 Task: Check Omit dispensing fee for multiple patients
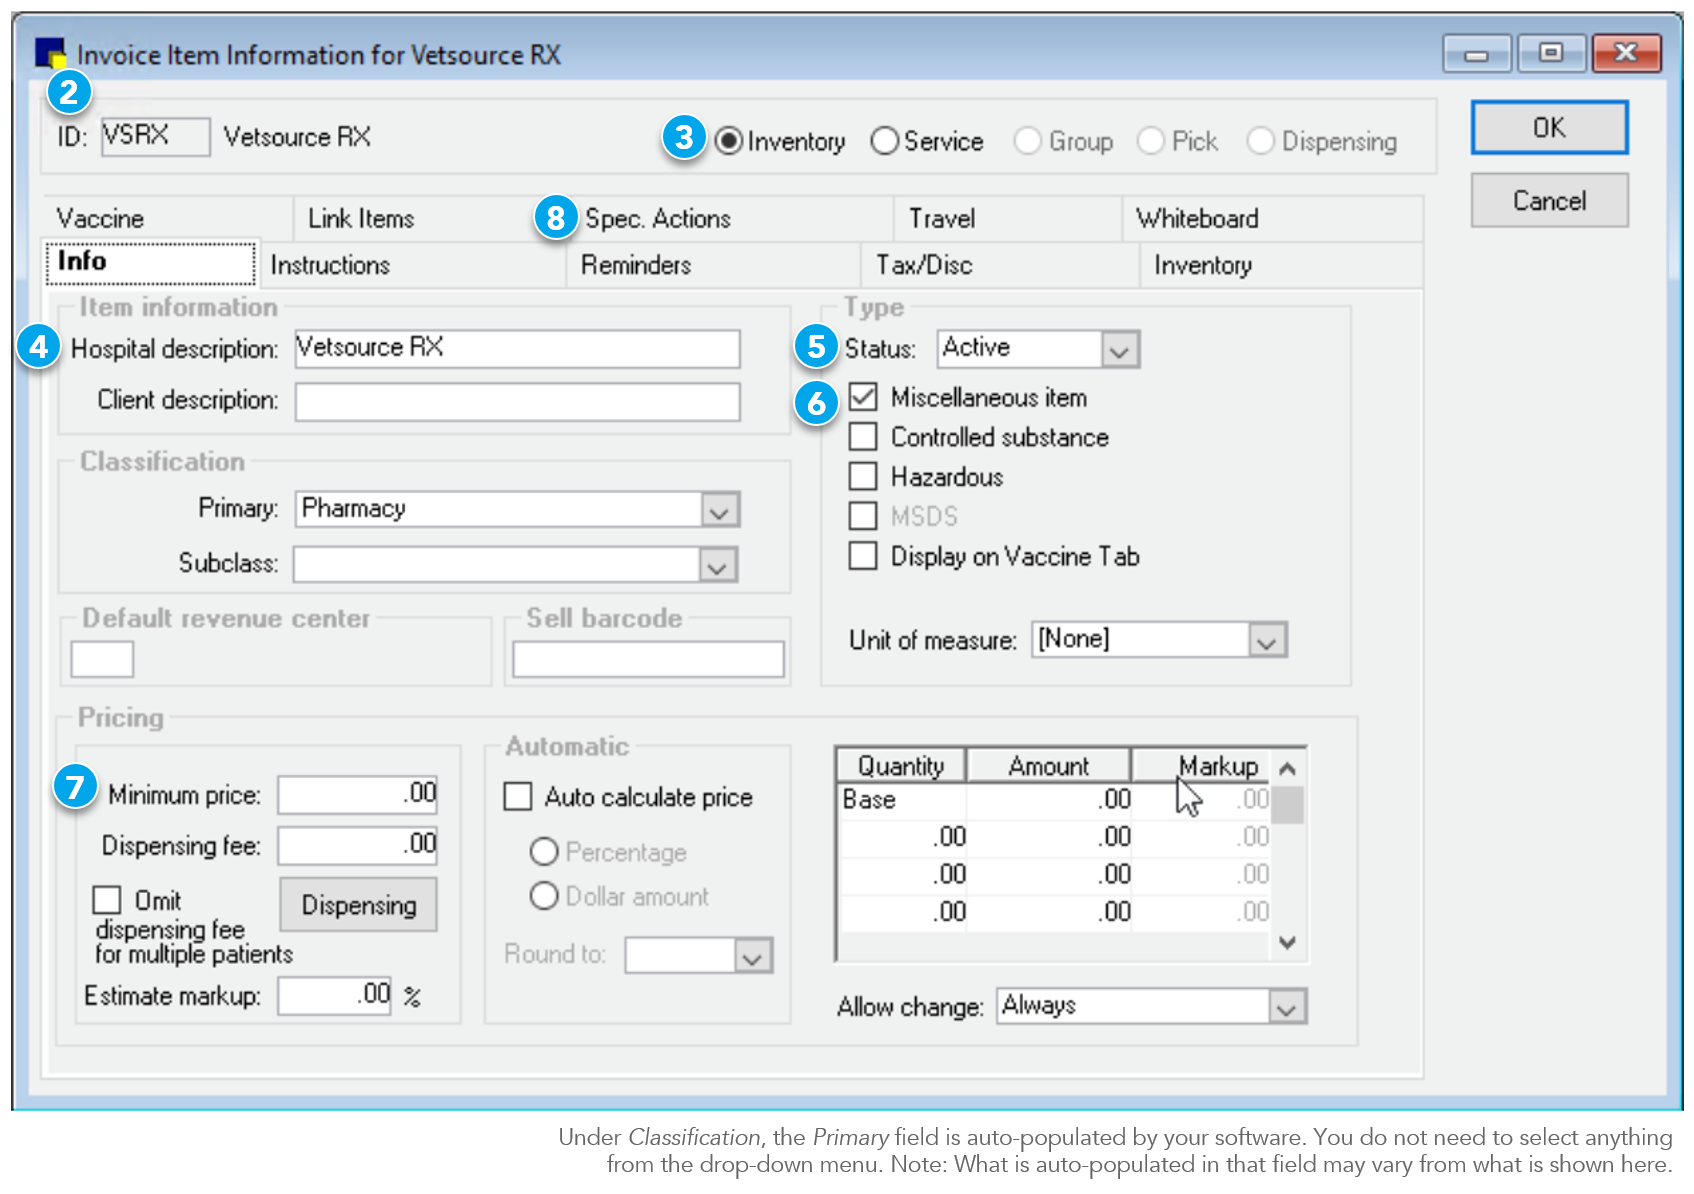pos(107,900)
